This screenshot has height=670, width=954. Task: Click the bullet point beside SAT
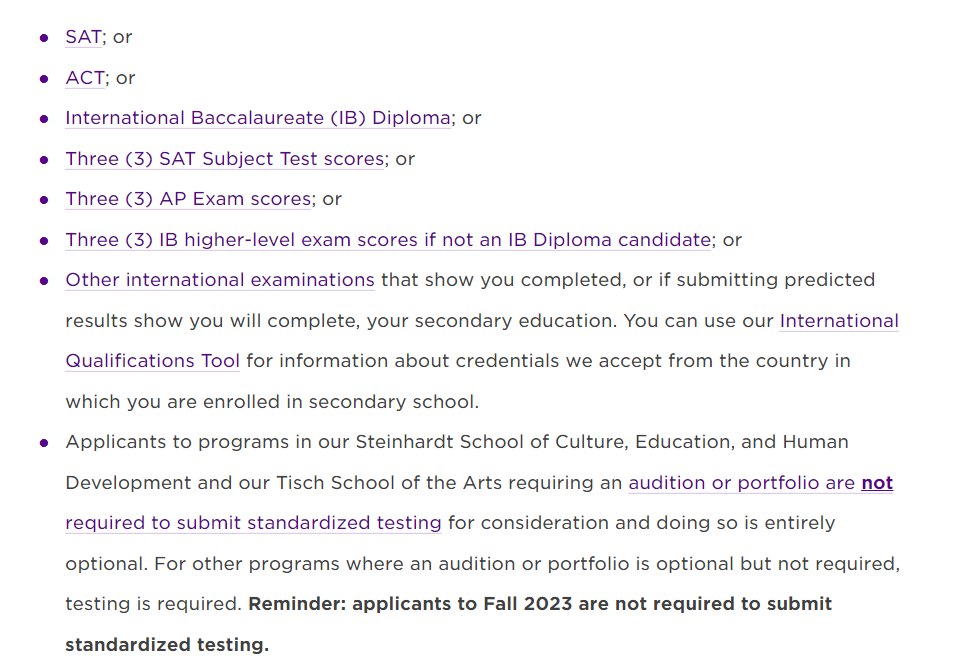[x=44, y=38]
